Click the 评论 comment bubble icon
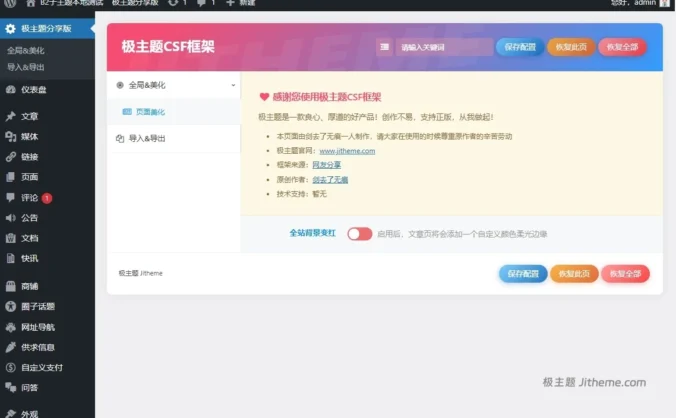676x418 pixels. coord(10,197)
